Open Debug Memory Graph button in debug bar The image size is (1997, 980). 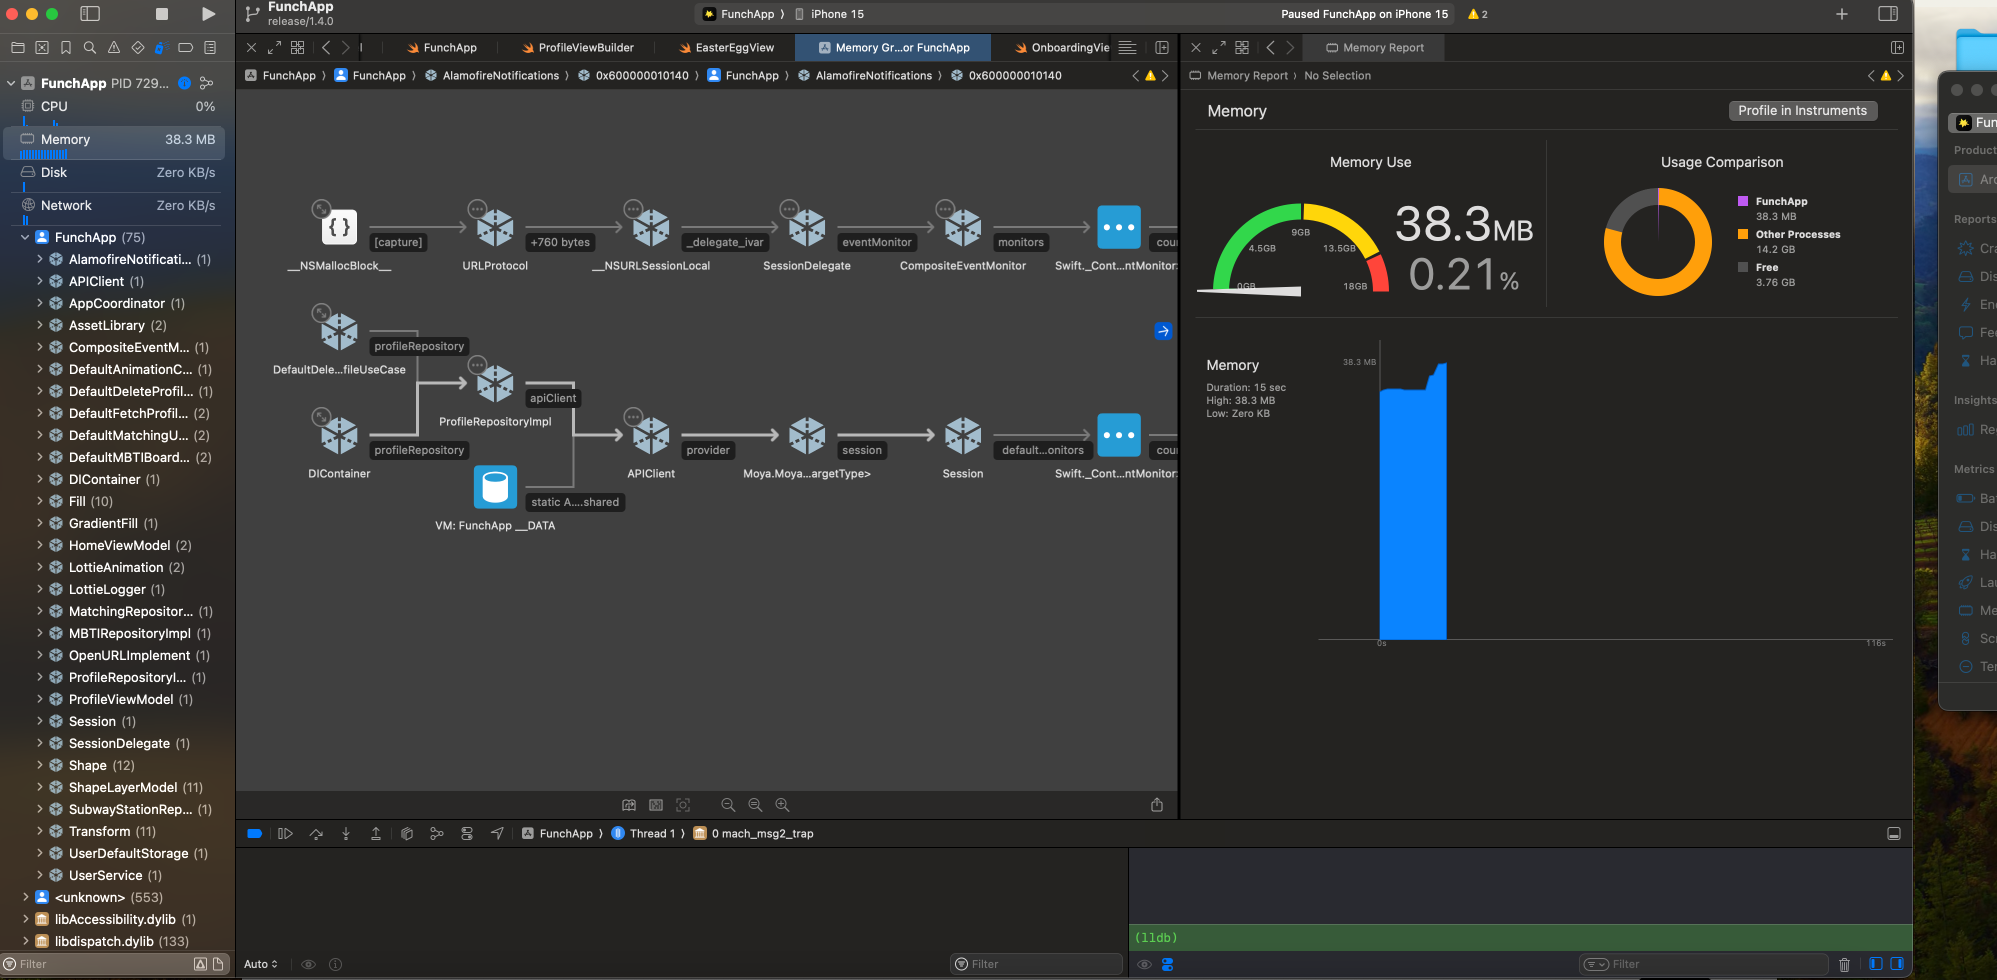(437, 833)
